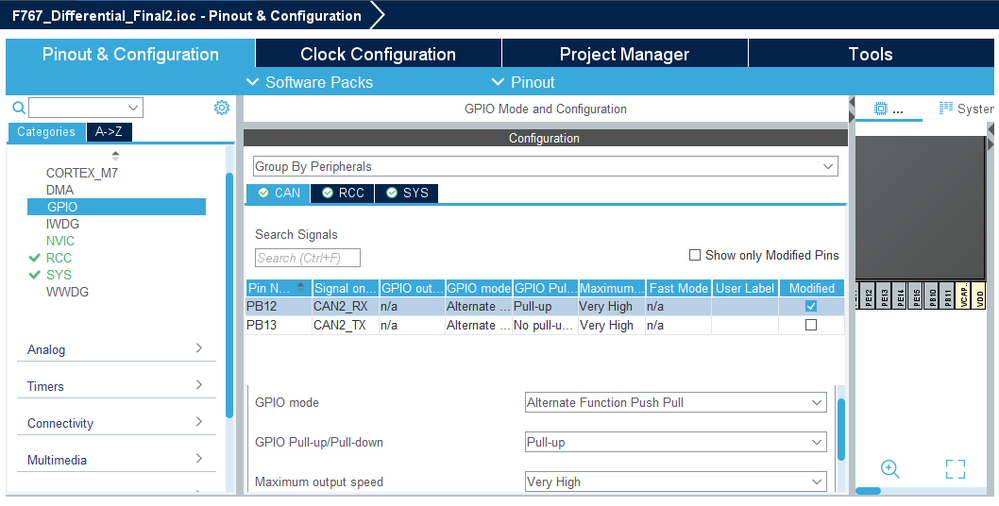This screenshot has height=506, width=999.
Task: Open the System view tab icon
Action: pos(945,108)
